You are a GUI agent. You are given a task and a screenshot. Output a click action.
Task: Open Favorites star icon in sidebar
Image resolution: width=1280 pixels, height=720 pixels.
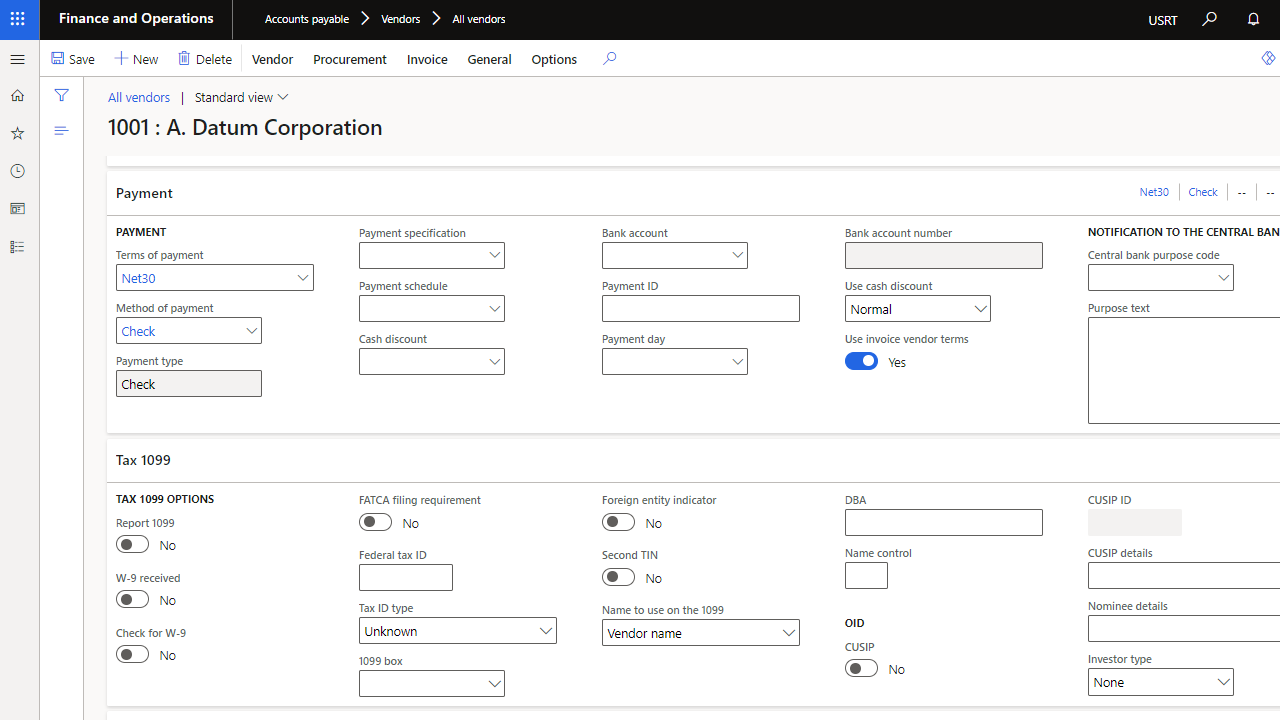pyautogui.click(x=17, y=133)
